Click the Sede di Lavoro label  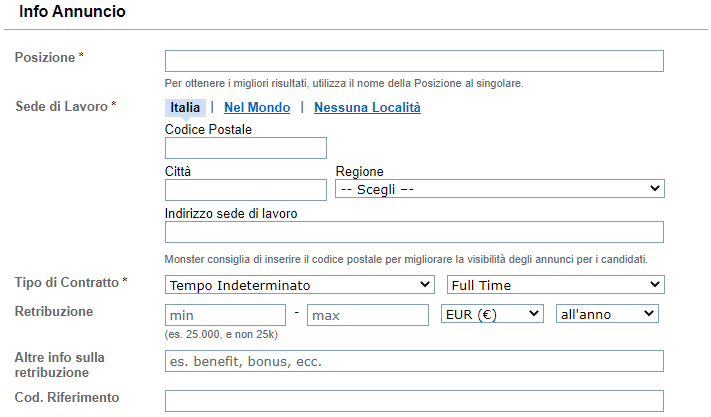point(62,107)
